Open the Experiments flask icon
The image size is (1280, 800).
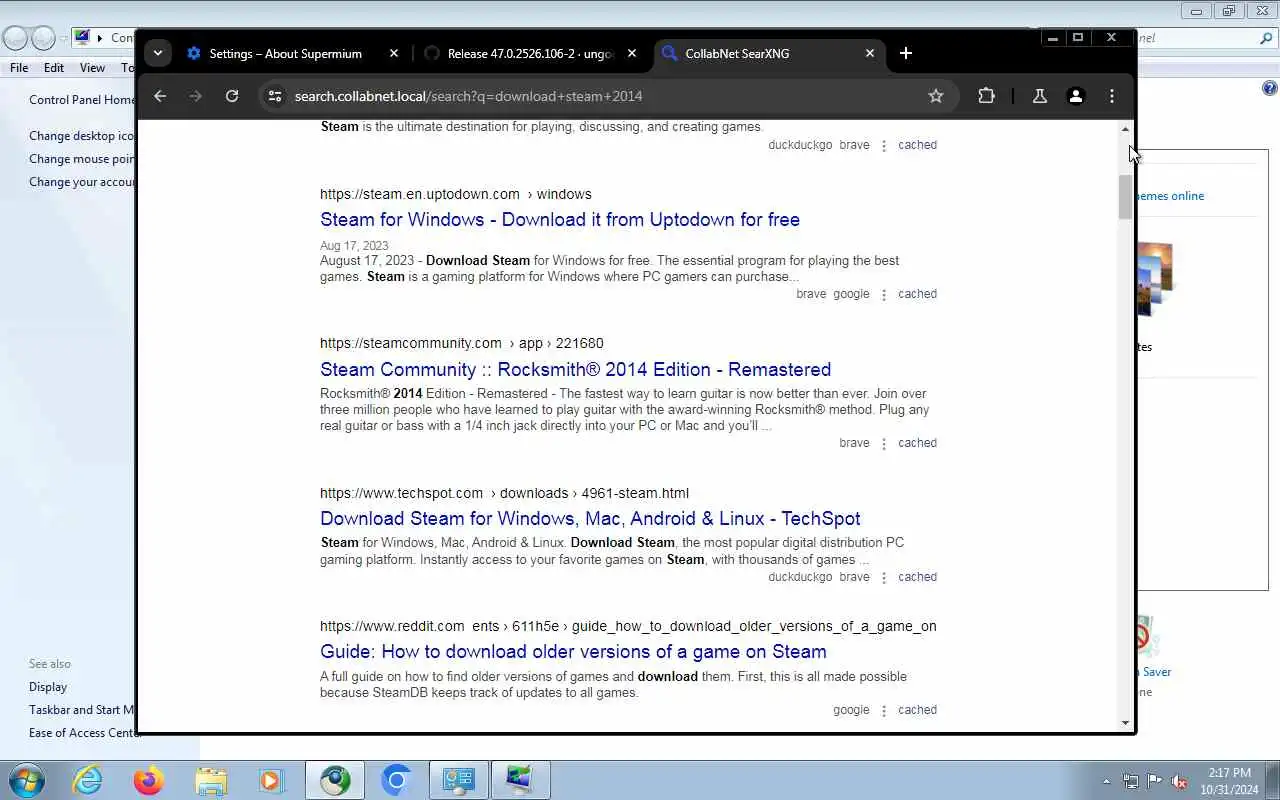pos(1040,96)
